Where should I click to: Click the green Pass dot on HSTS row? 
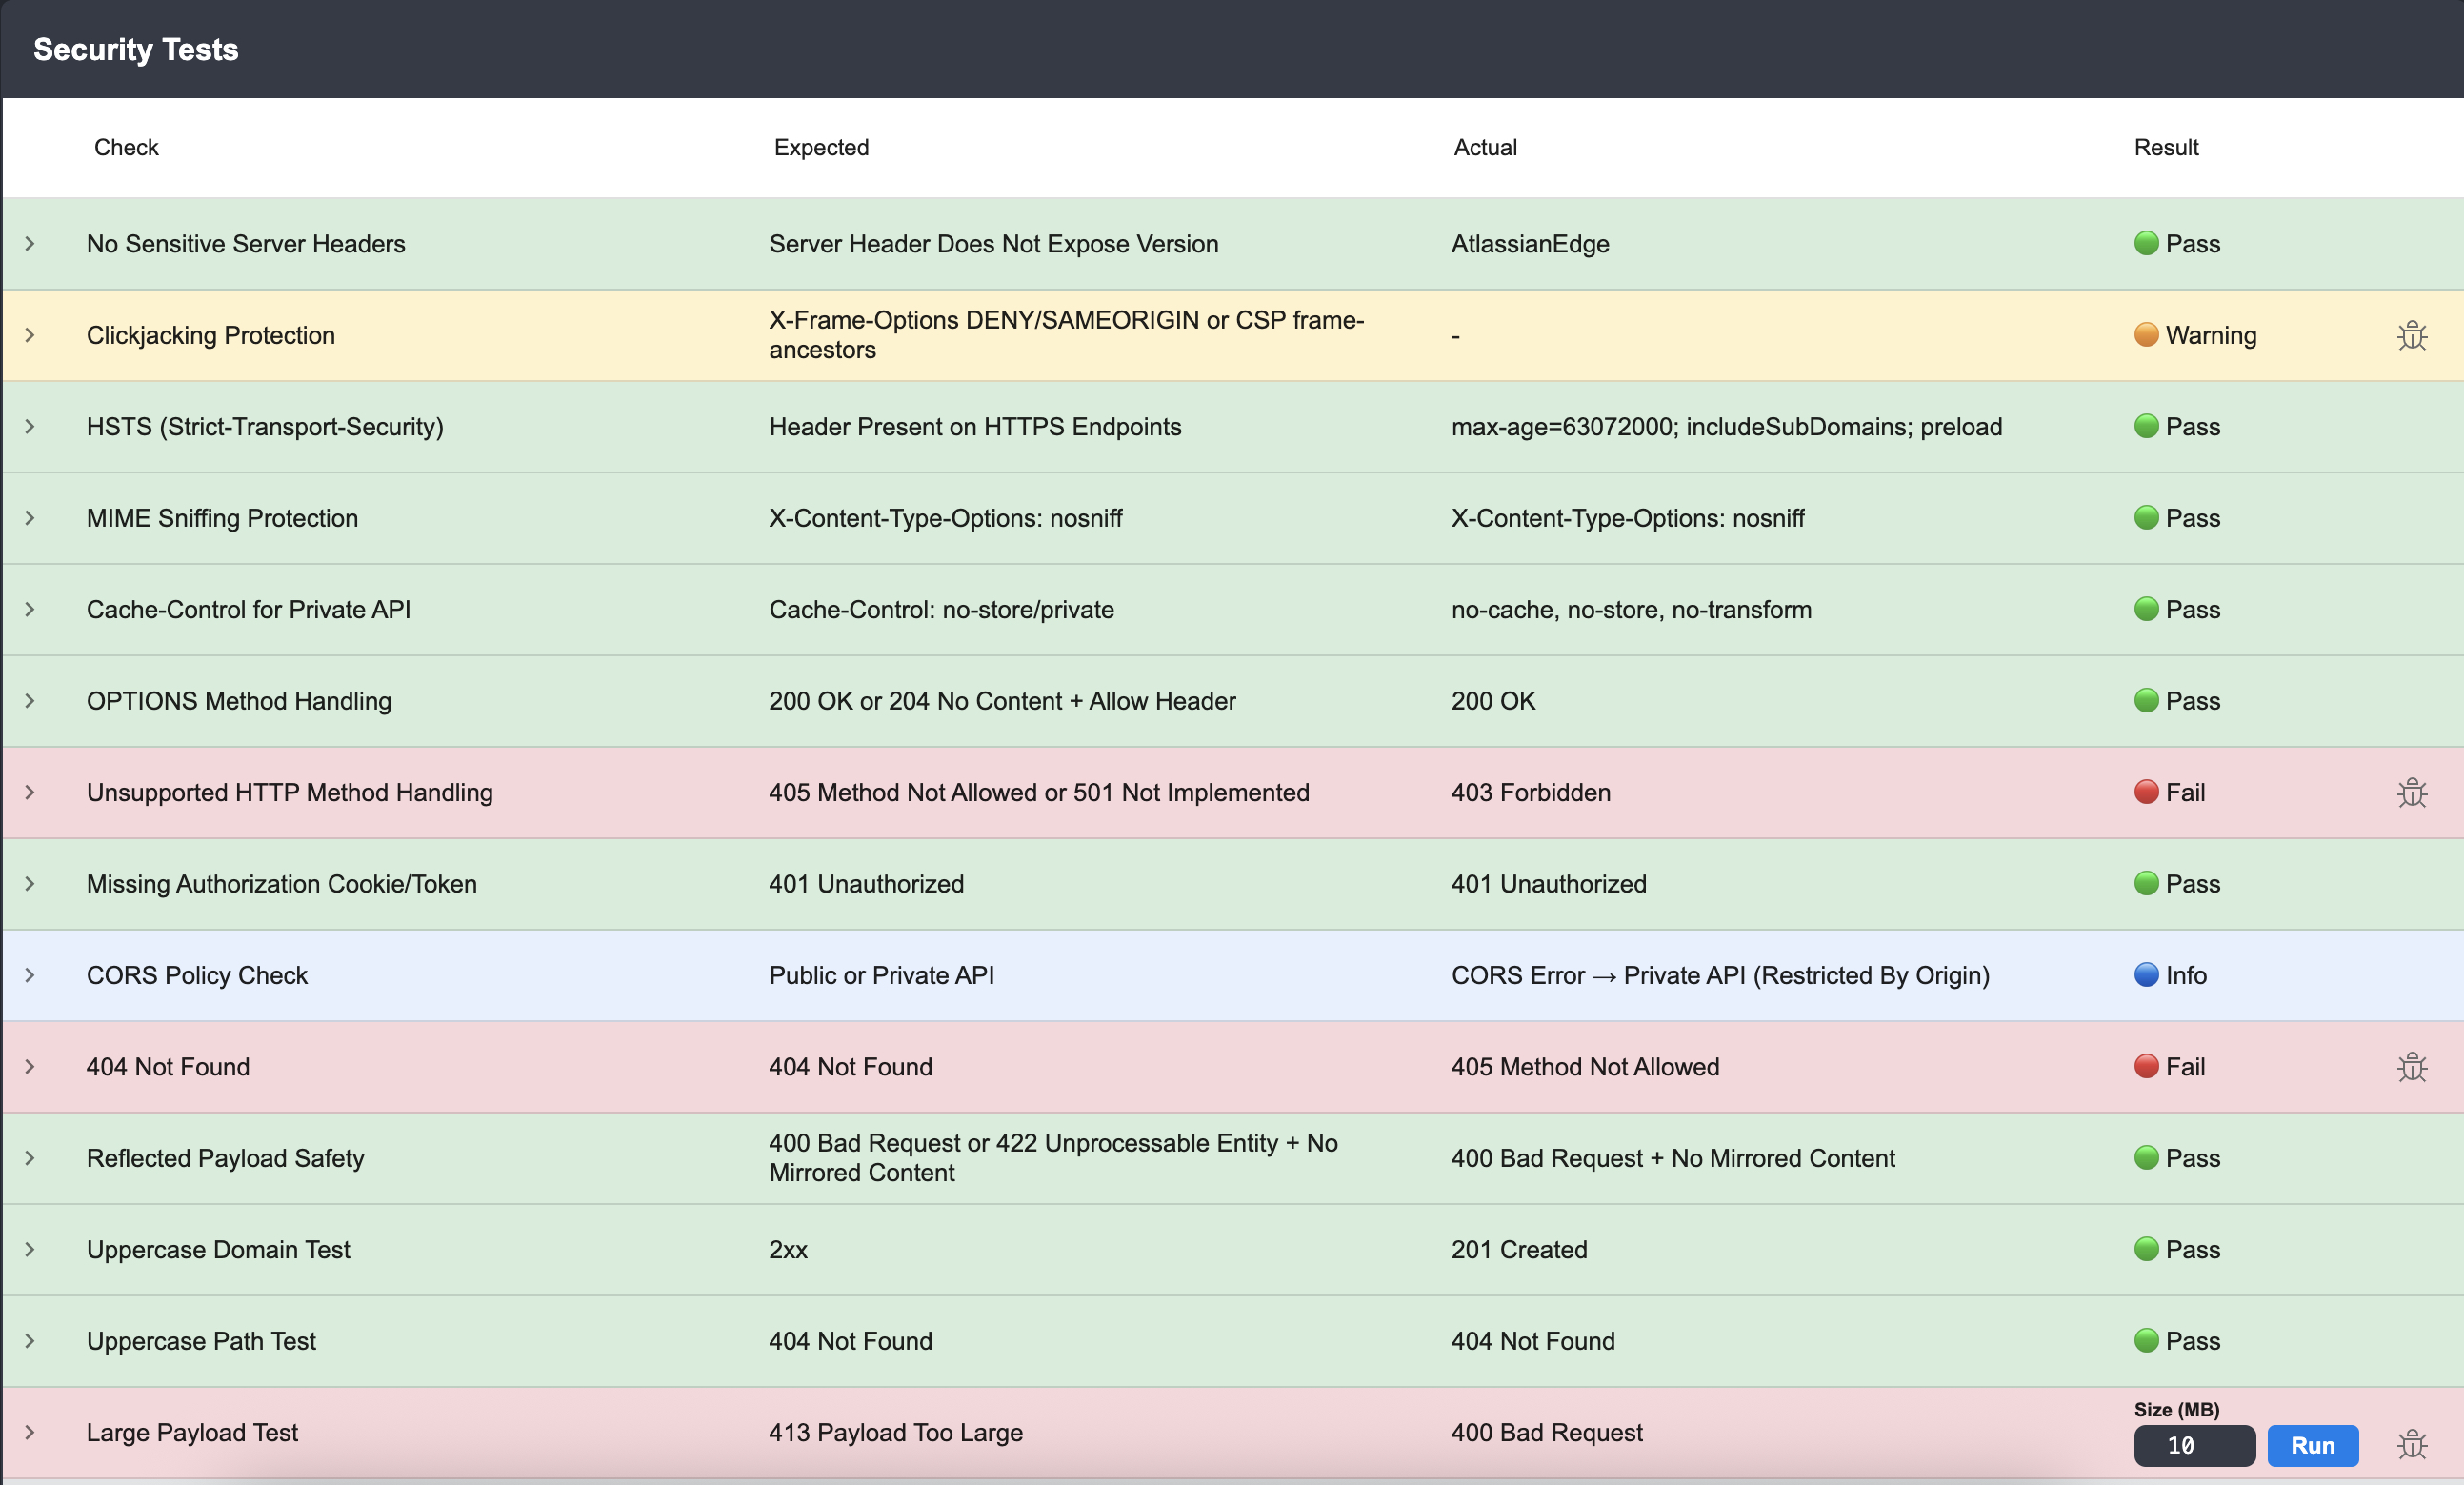click(x=2146, y=426)
